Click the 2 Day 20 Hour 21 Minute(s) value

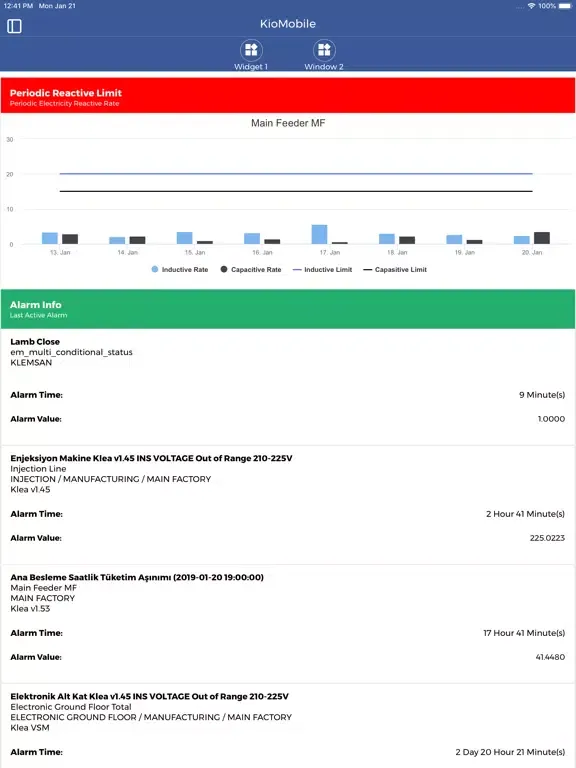coord(510,752)
